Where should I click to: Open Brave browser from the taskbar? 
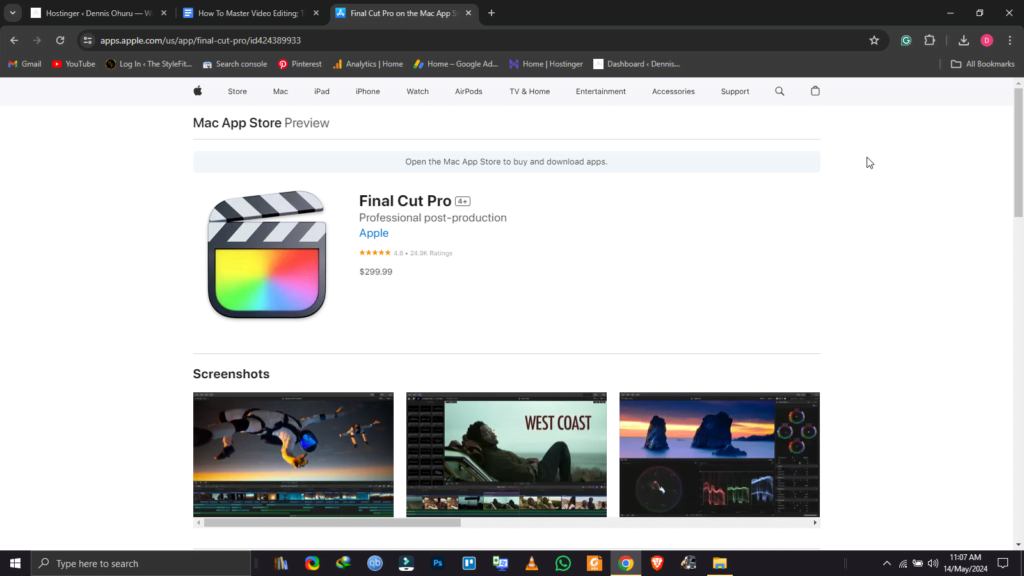click(657, 563)
